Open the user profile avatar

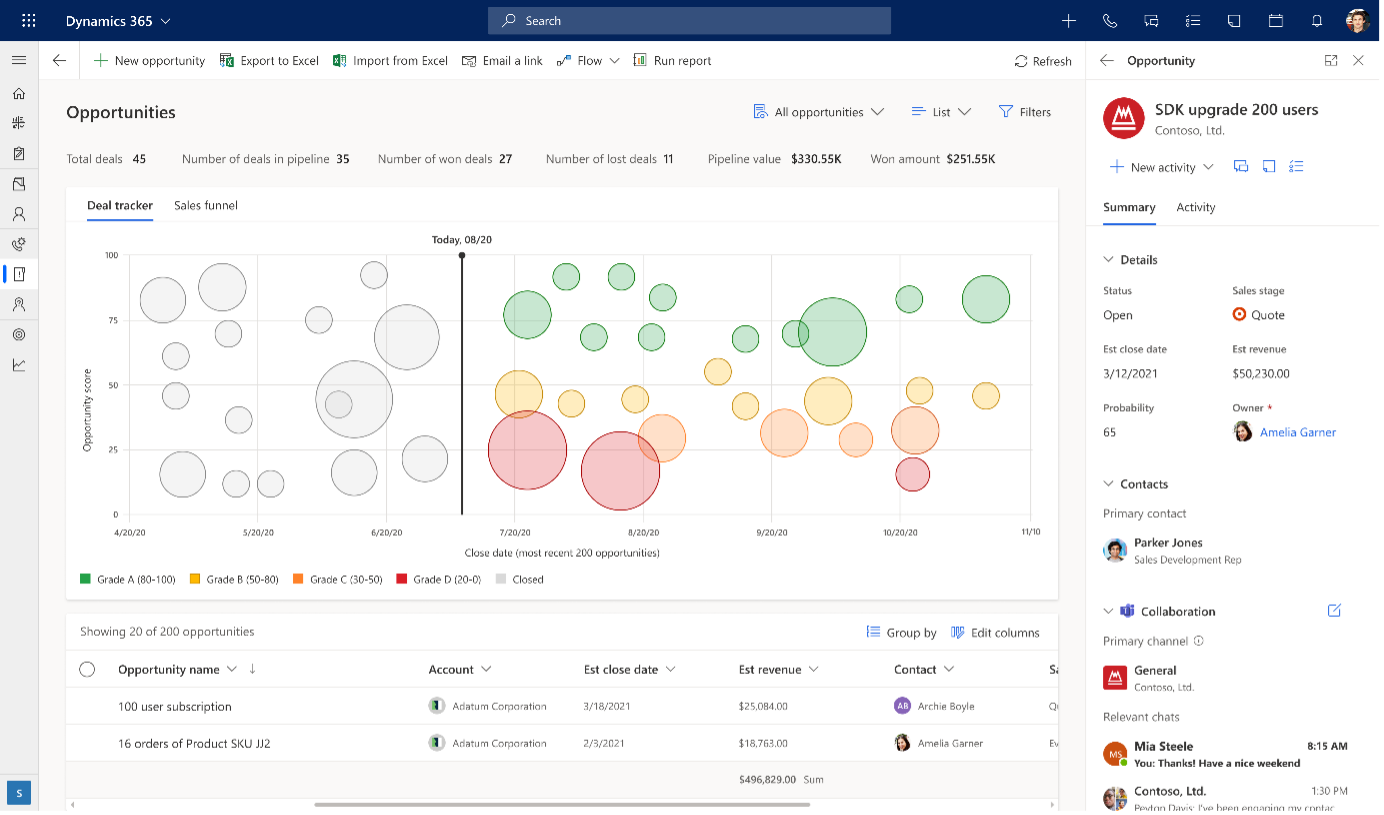click(x=1357, y=20)
